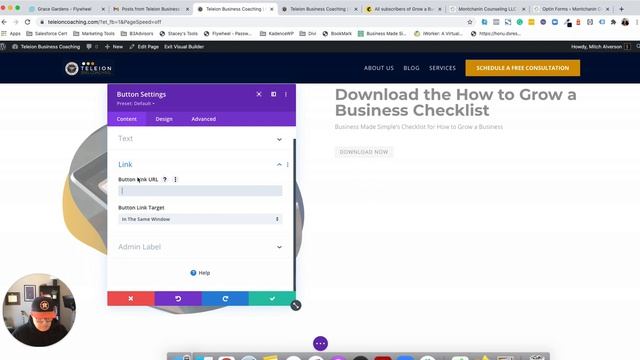Open the Button Link URL three-dot options
Image resolution: width=640 pixels, height=360 pixels.
176,179
